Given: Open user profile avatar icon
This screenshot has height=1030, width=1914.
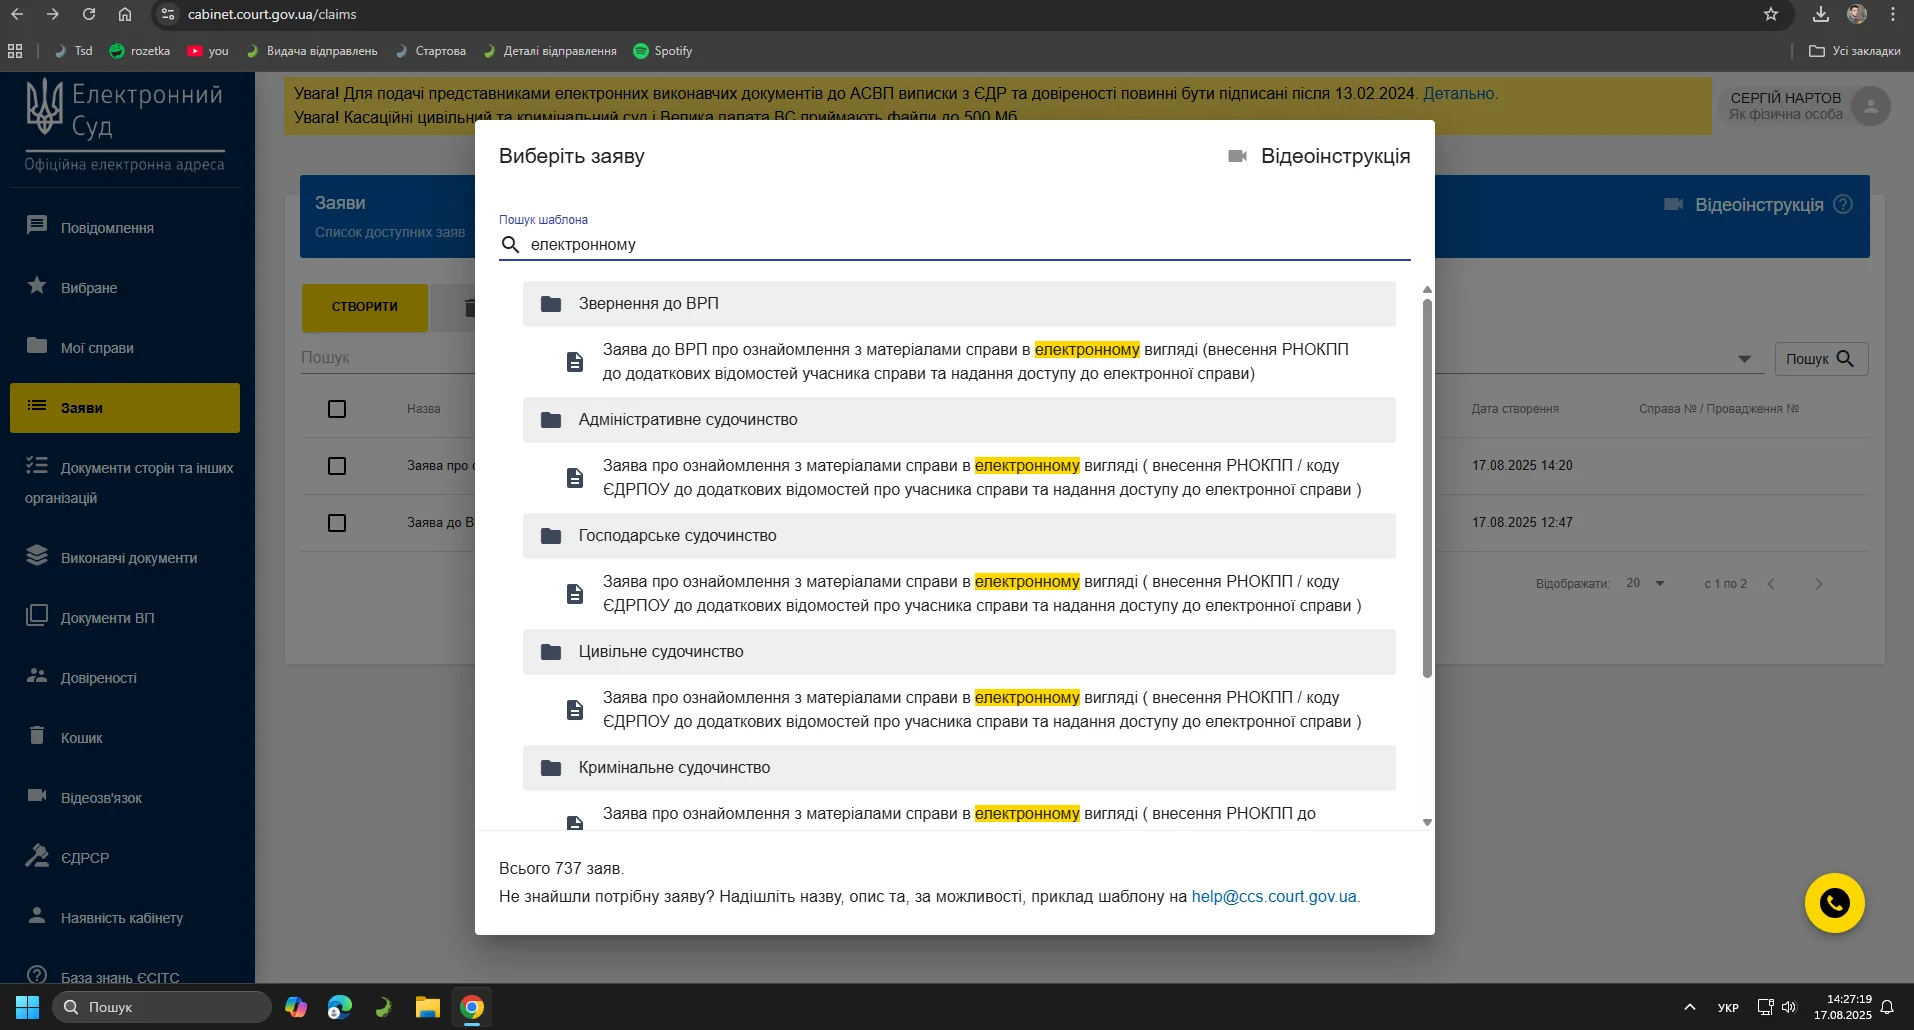Looking at the screenshot, I should point(1869,106).
